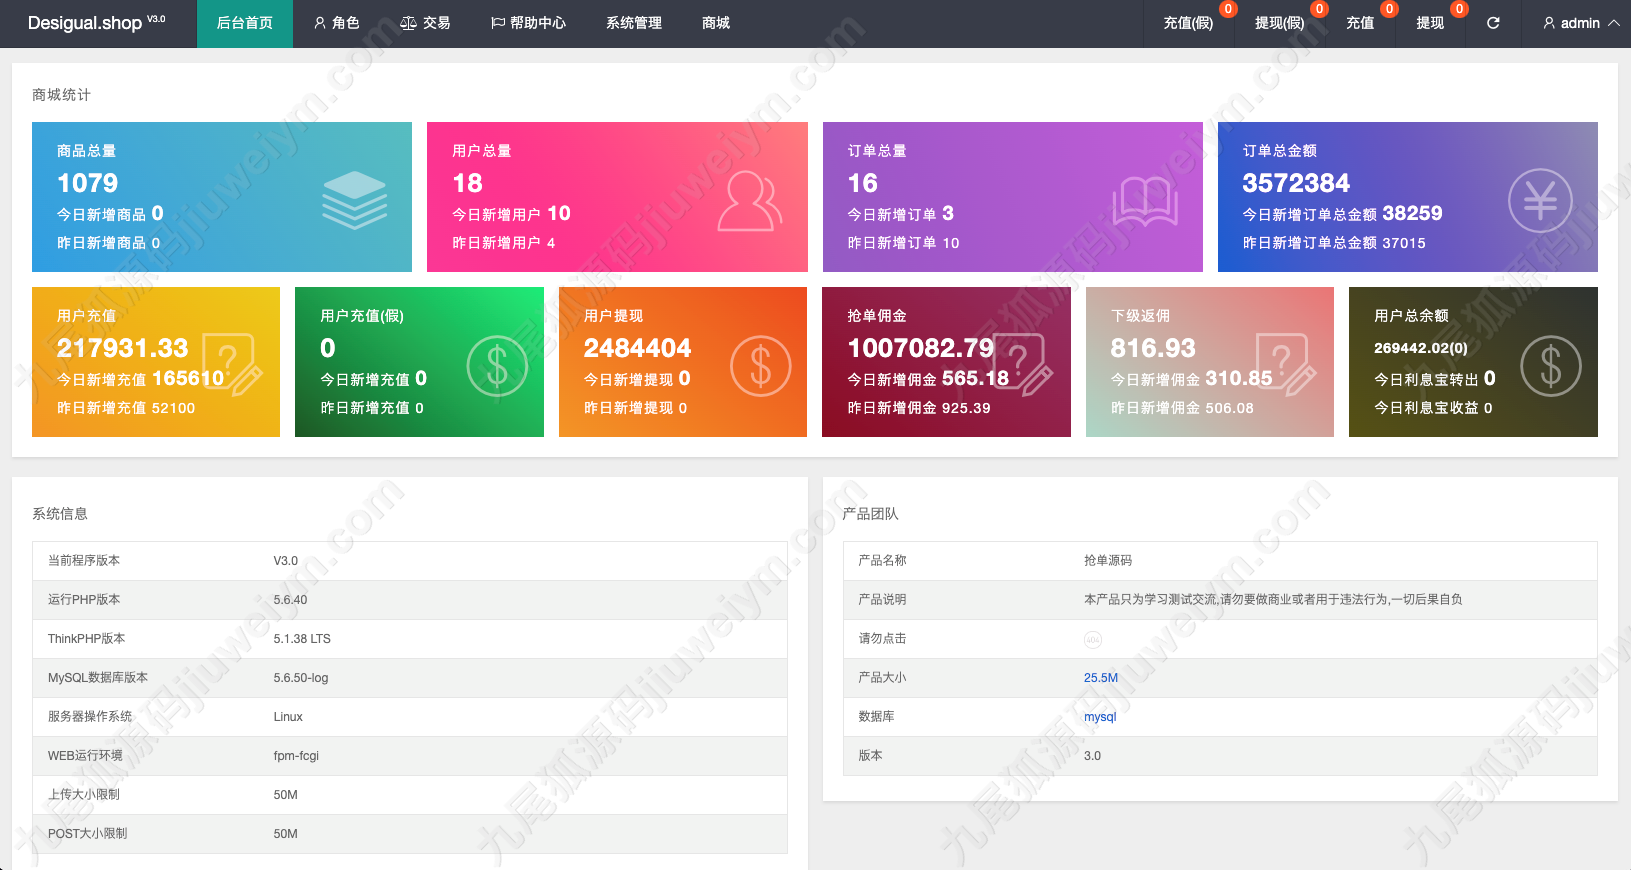The height and width of the screenshot is (870, 1631).
Task: Expand the 交易 menu
Action: click(x=425, y=23)
